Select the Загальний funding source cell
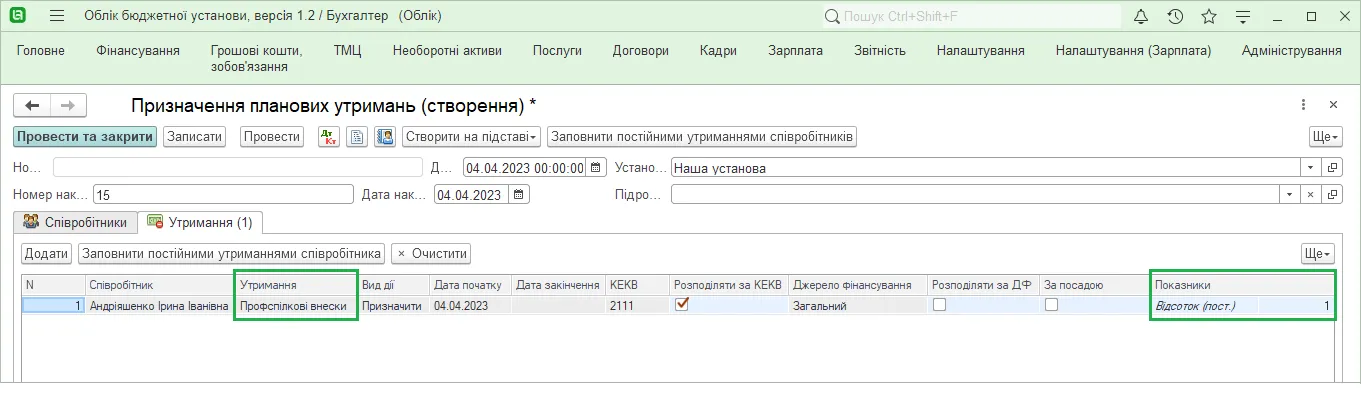Screen dimensions: 1361x398 point(858,306)
